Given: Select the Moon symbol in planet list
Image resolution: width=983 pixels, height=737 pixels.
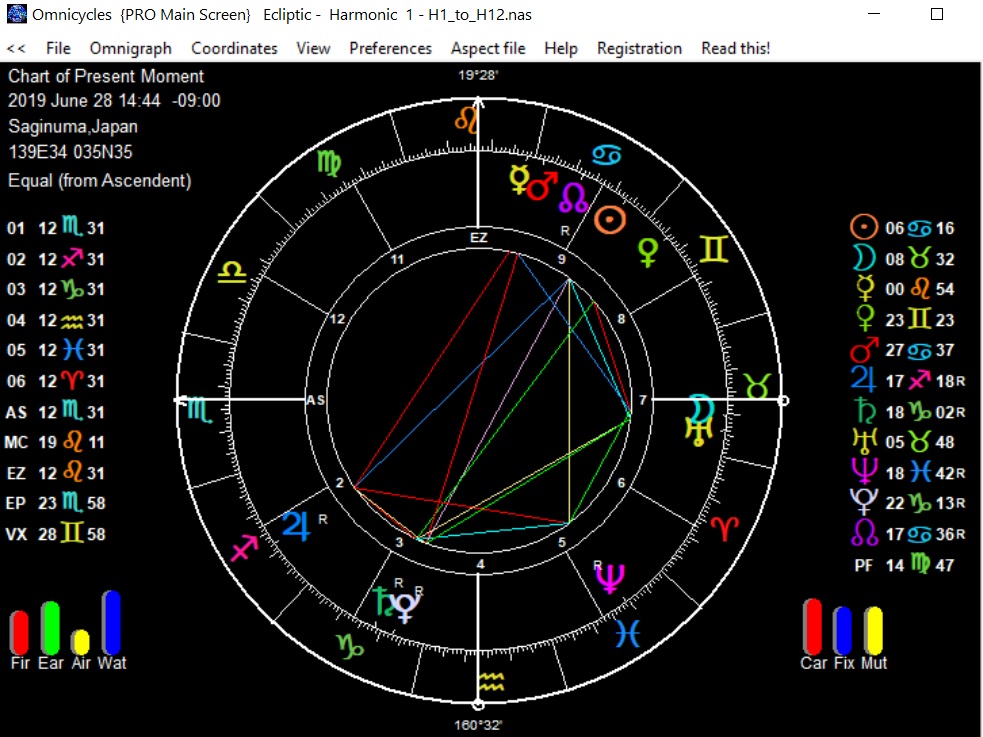Looking at the screenshot, I should pyautogui.click(x=862, y=259).
